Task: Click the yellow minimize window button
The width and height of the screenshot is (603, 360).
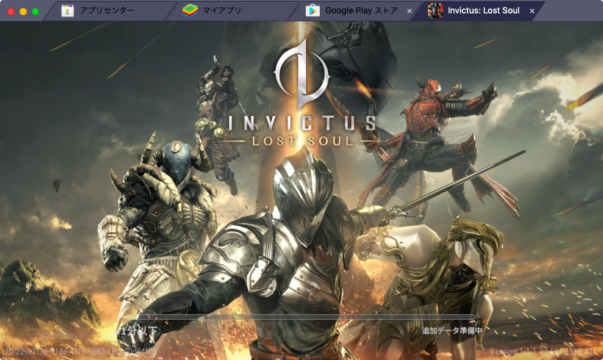Action: [x=23, y=12]
